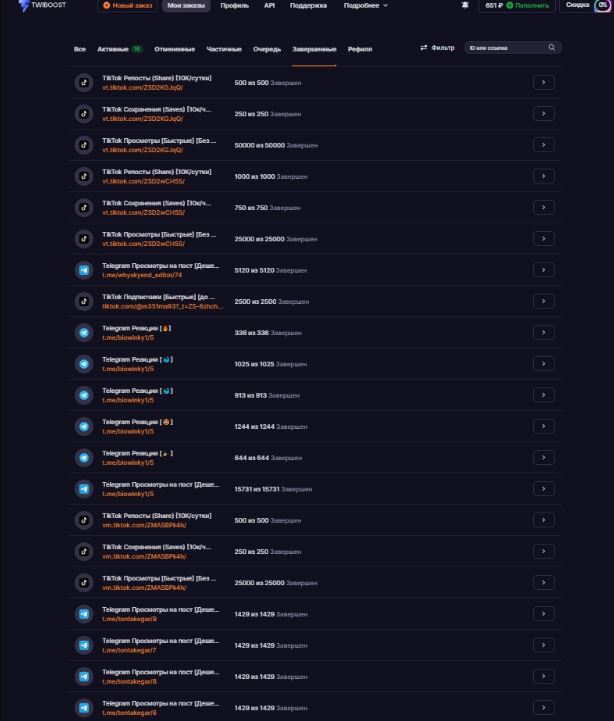Viewport: 614px width, 721px height.
Task: Expand details arrow for 50000 из 50000 order
Action: point(544,145)
